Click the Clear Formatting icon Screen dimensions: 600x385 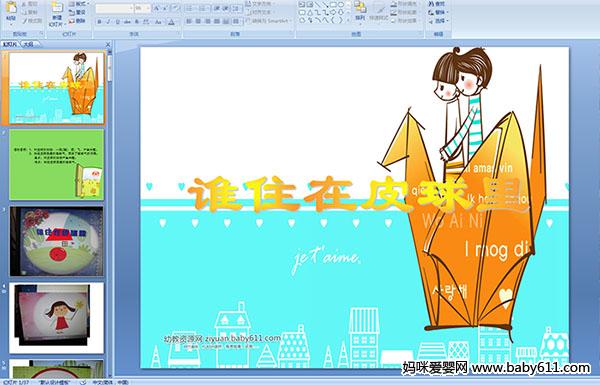[175, 8]
